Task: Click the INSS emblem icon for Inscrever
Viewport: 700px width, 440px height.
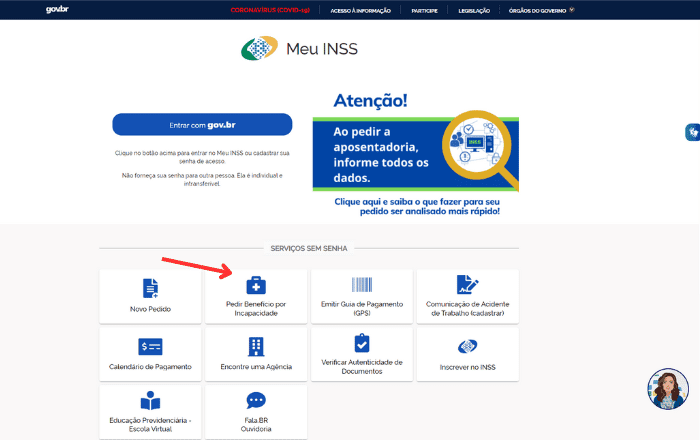Action: (x=467, y=346)
